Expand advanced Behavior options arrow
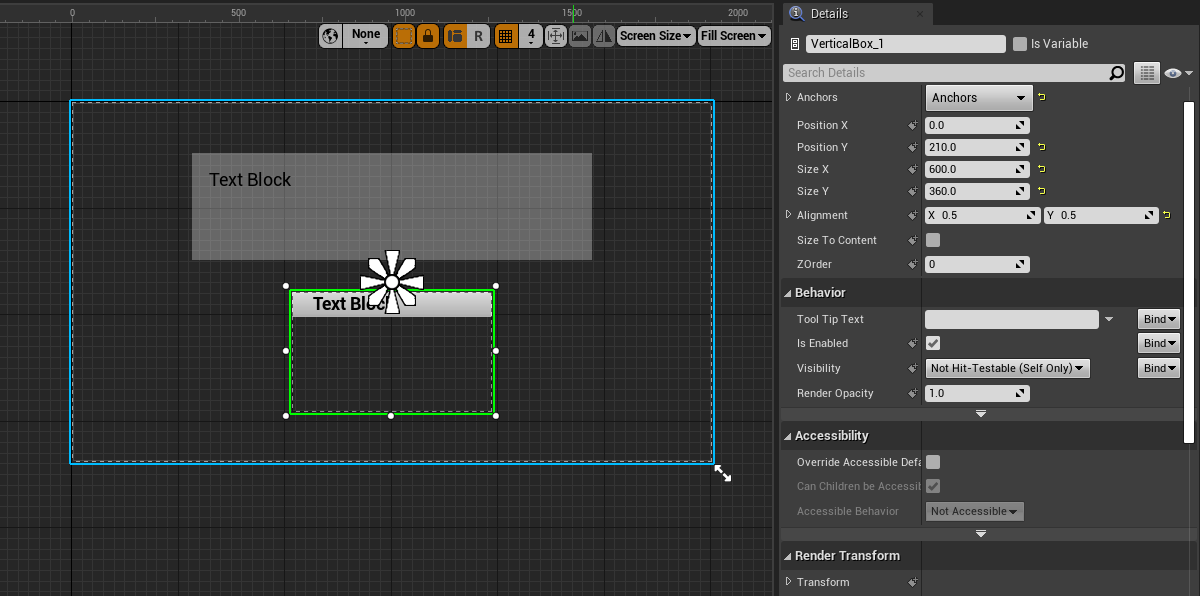1200x596 pixels. point(981,414)
